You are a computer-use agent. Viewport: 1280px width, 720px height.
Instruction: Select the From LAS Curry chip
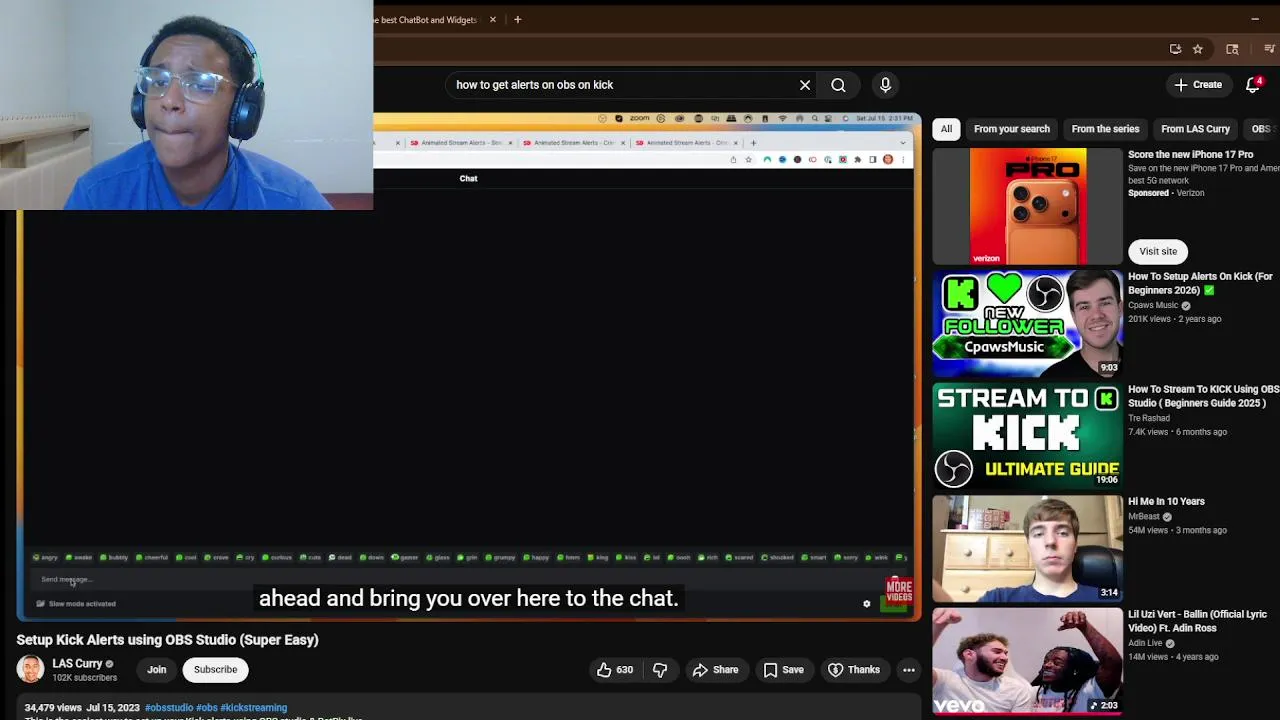(1195, 129)
